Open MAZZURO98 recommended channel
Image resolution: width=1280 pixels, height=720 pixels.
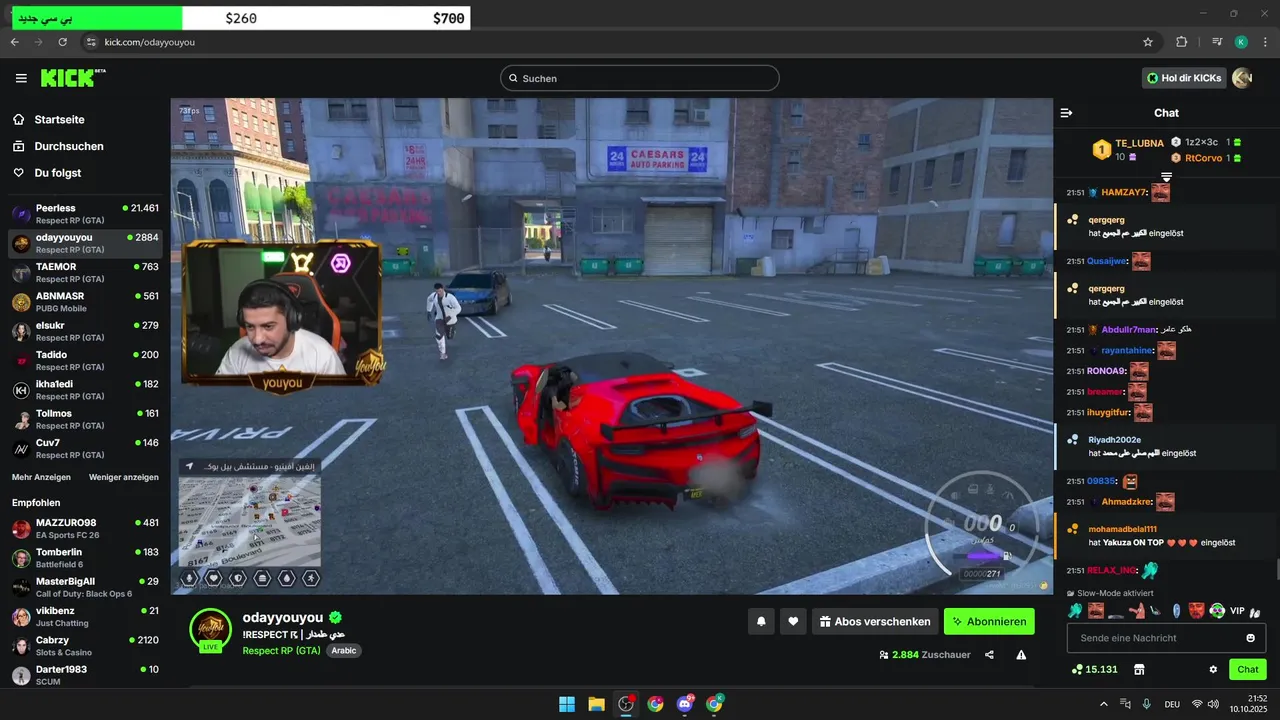coord(85,528)
